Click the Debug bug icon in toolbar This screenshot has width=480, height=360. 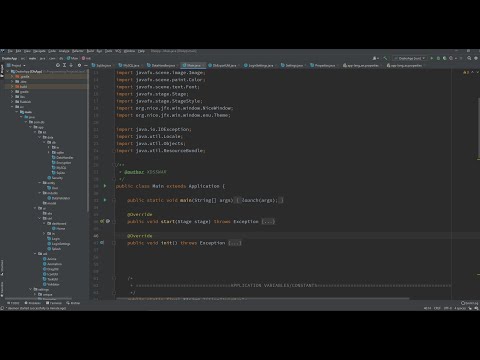pyautogui.click(x=438, y=58)
